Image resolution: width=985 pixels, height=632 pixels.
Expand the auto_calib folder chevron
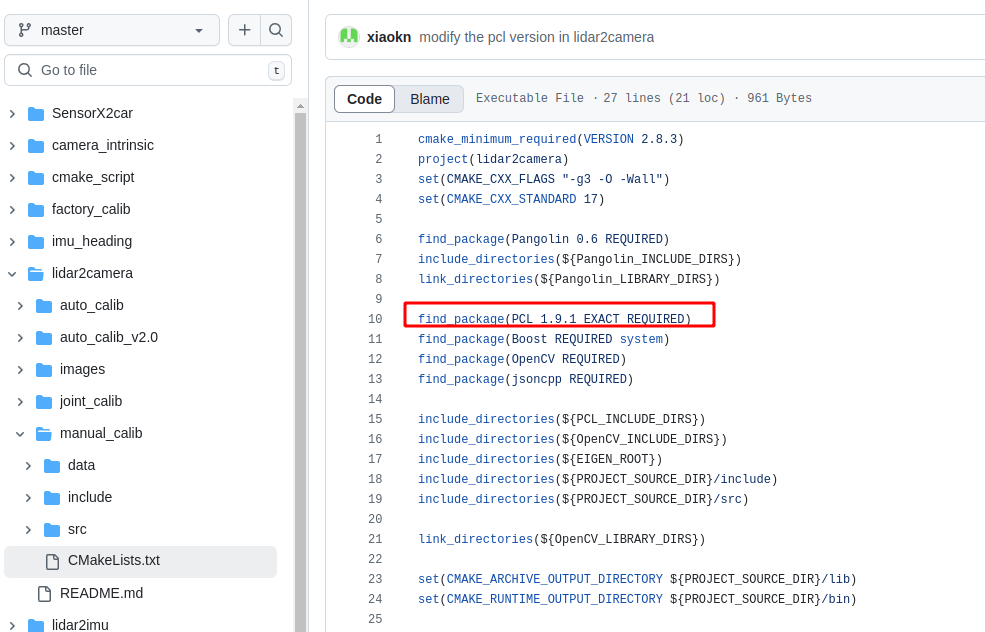pyautogui.click(x=20, y=306)
